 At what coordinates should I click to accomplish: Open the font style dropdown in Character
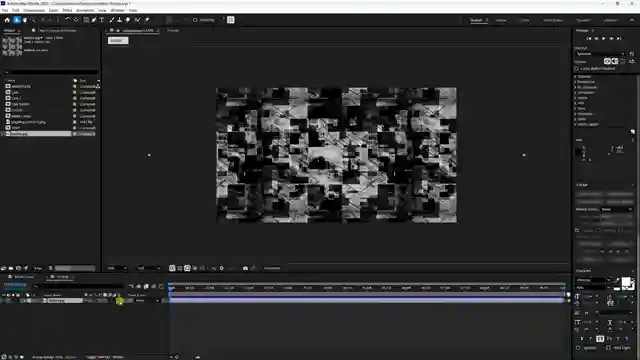pos(594,287)
